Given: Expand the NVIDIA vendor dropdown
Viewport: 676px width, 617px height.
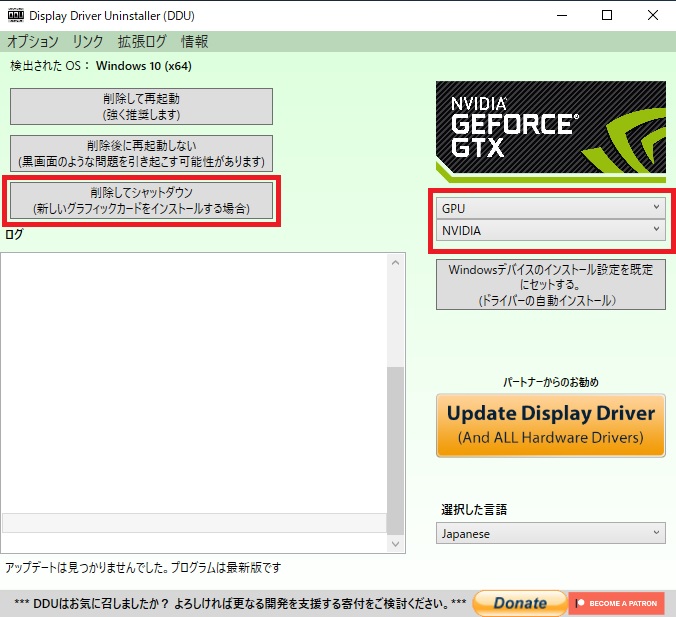Looking at the screenshot, I should point(551,230).
